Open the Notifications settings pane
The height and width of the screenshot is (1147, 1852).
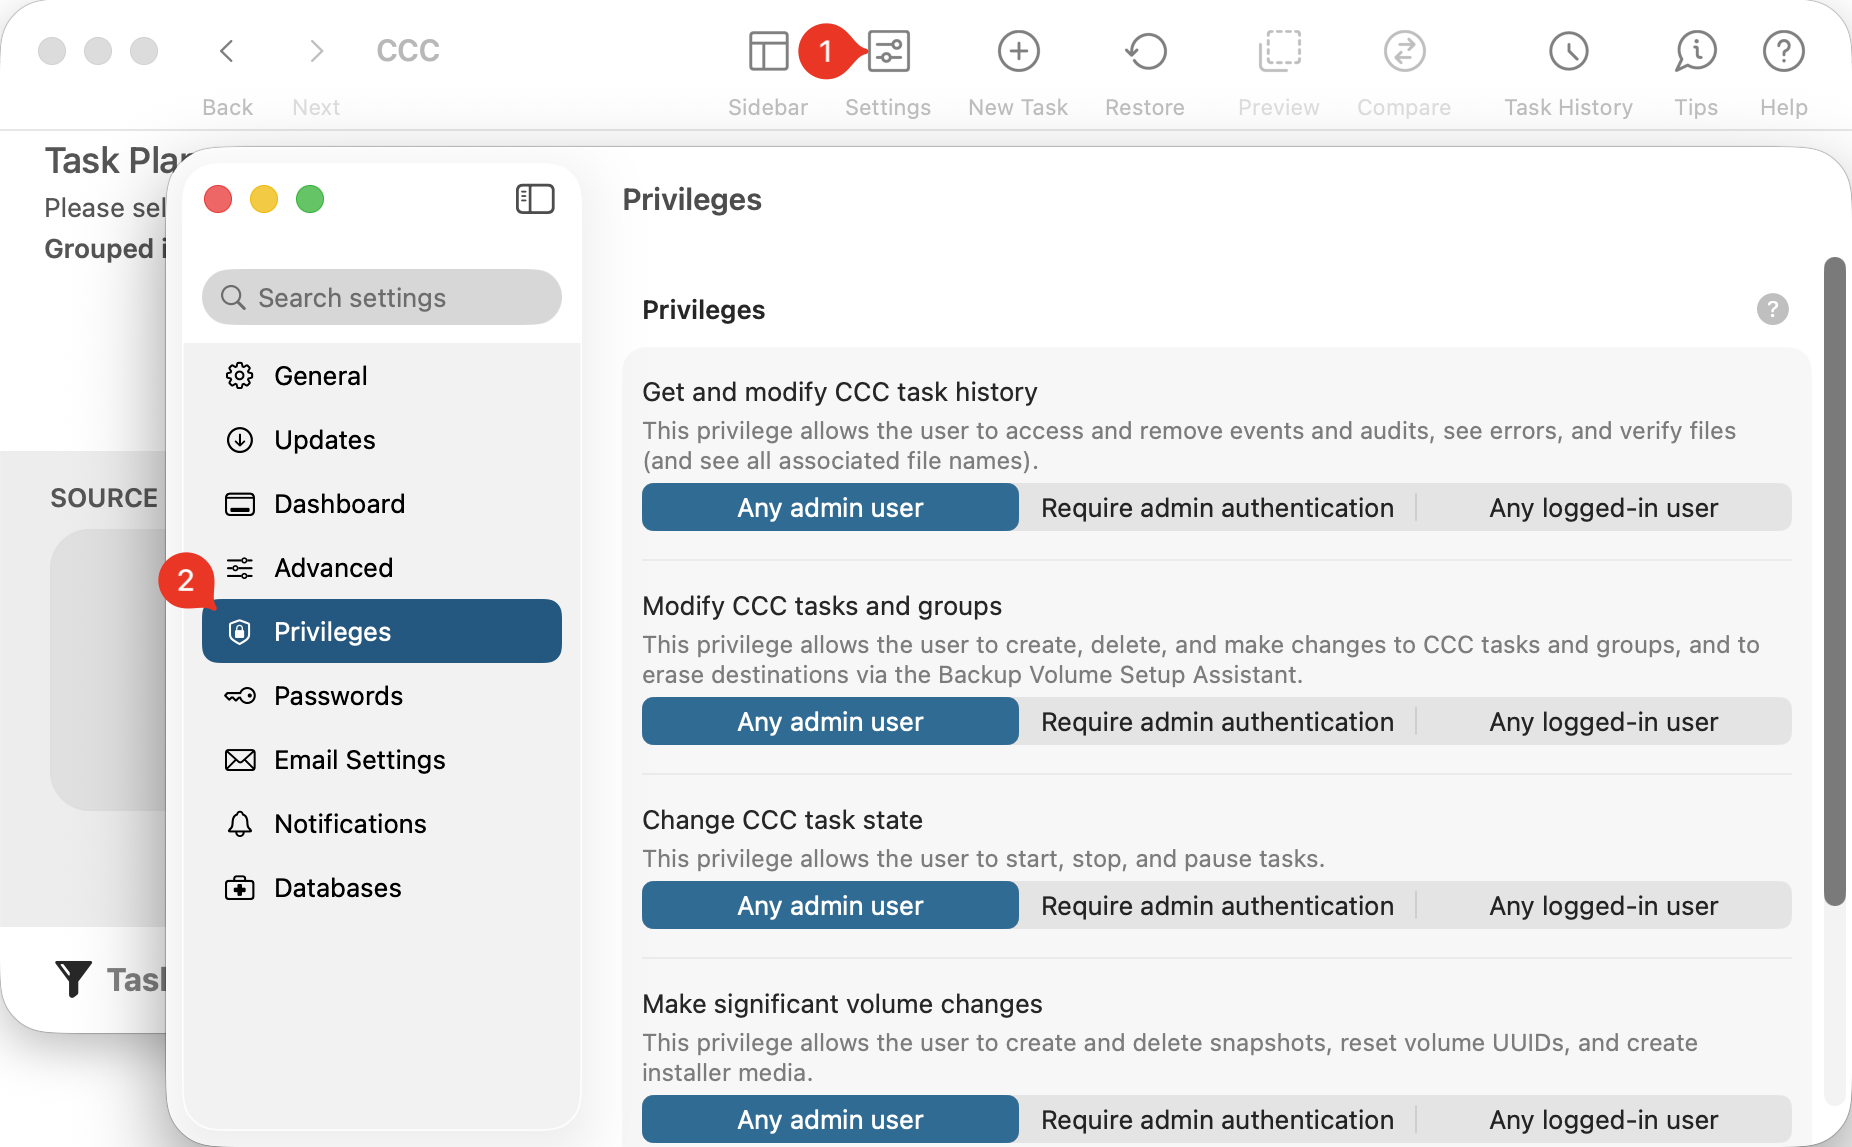[382, 824]
